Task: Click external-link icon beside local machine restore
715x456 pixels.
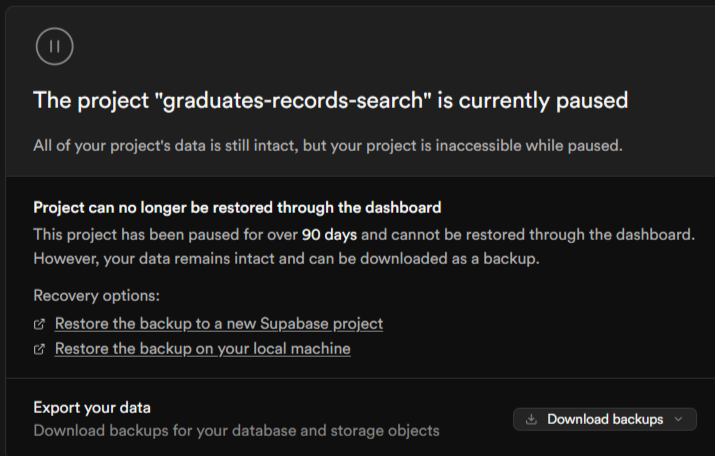Action: click(x=39, y=349)
